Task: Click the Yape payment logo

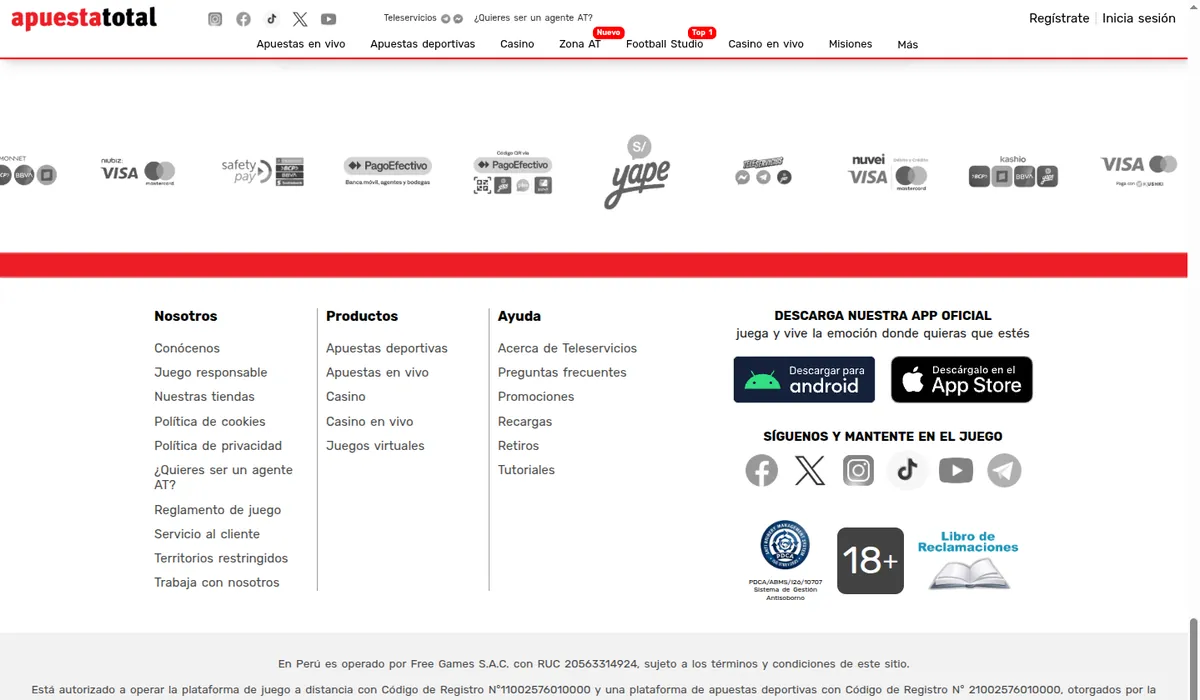Action: [637, 172]
